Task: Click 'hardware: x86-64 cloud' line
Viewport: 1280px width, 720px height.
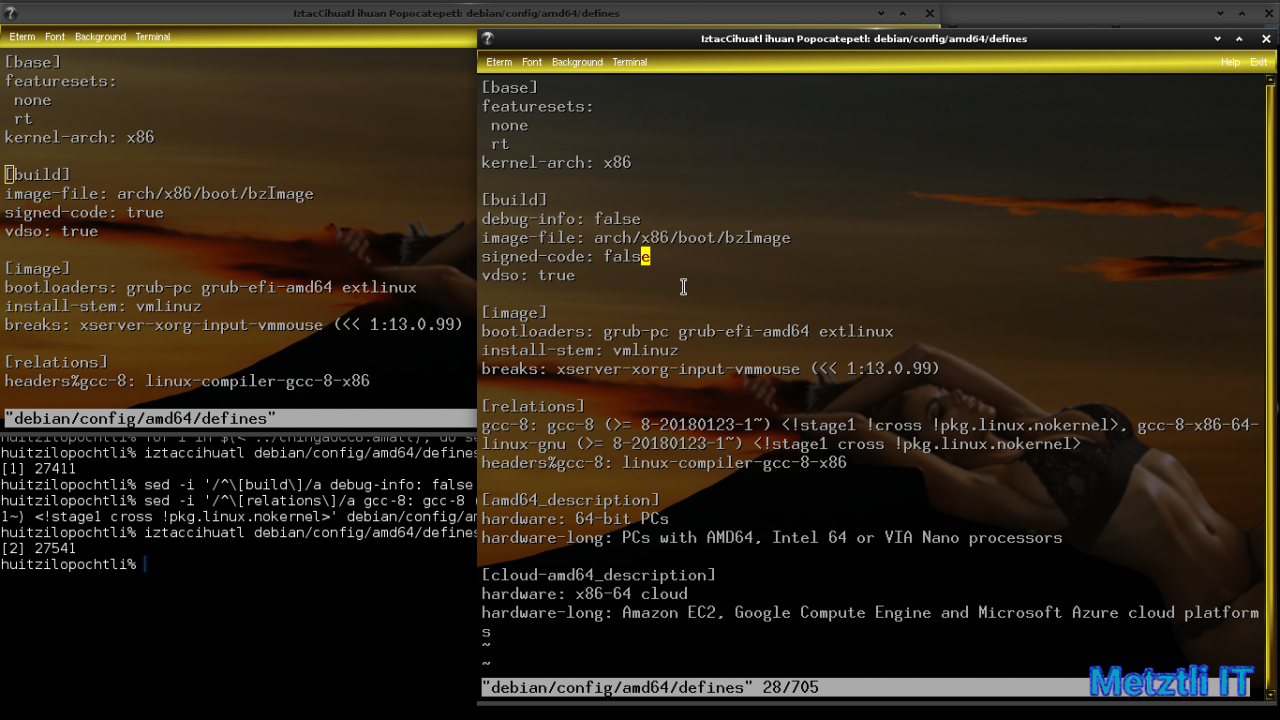Action: 584,594
